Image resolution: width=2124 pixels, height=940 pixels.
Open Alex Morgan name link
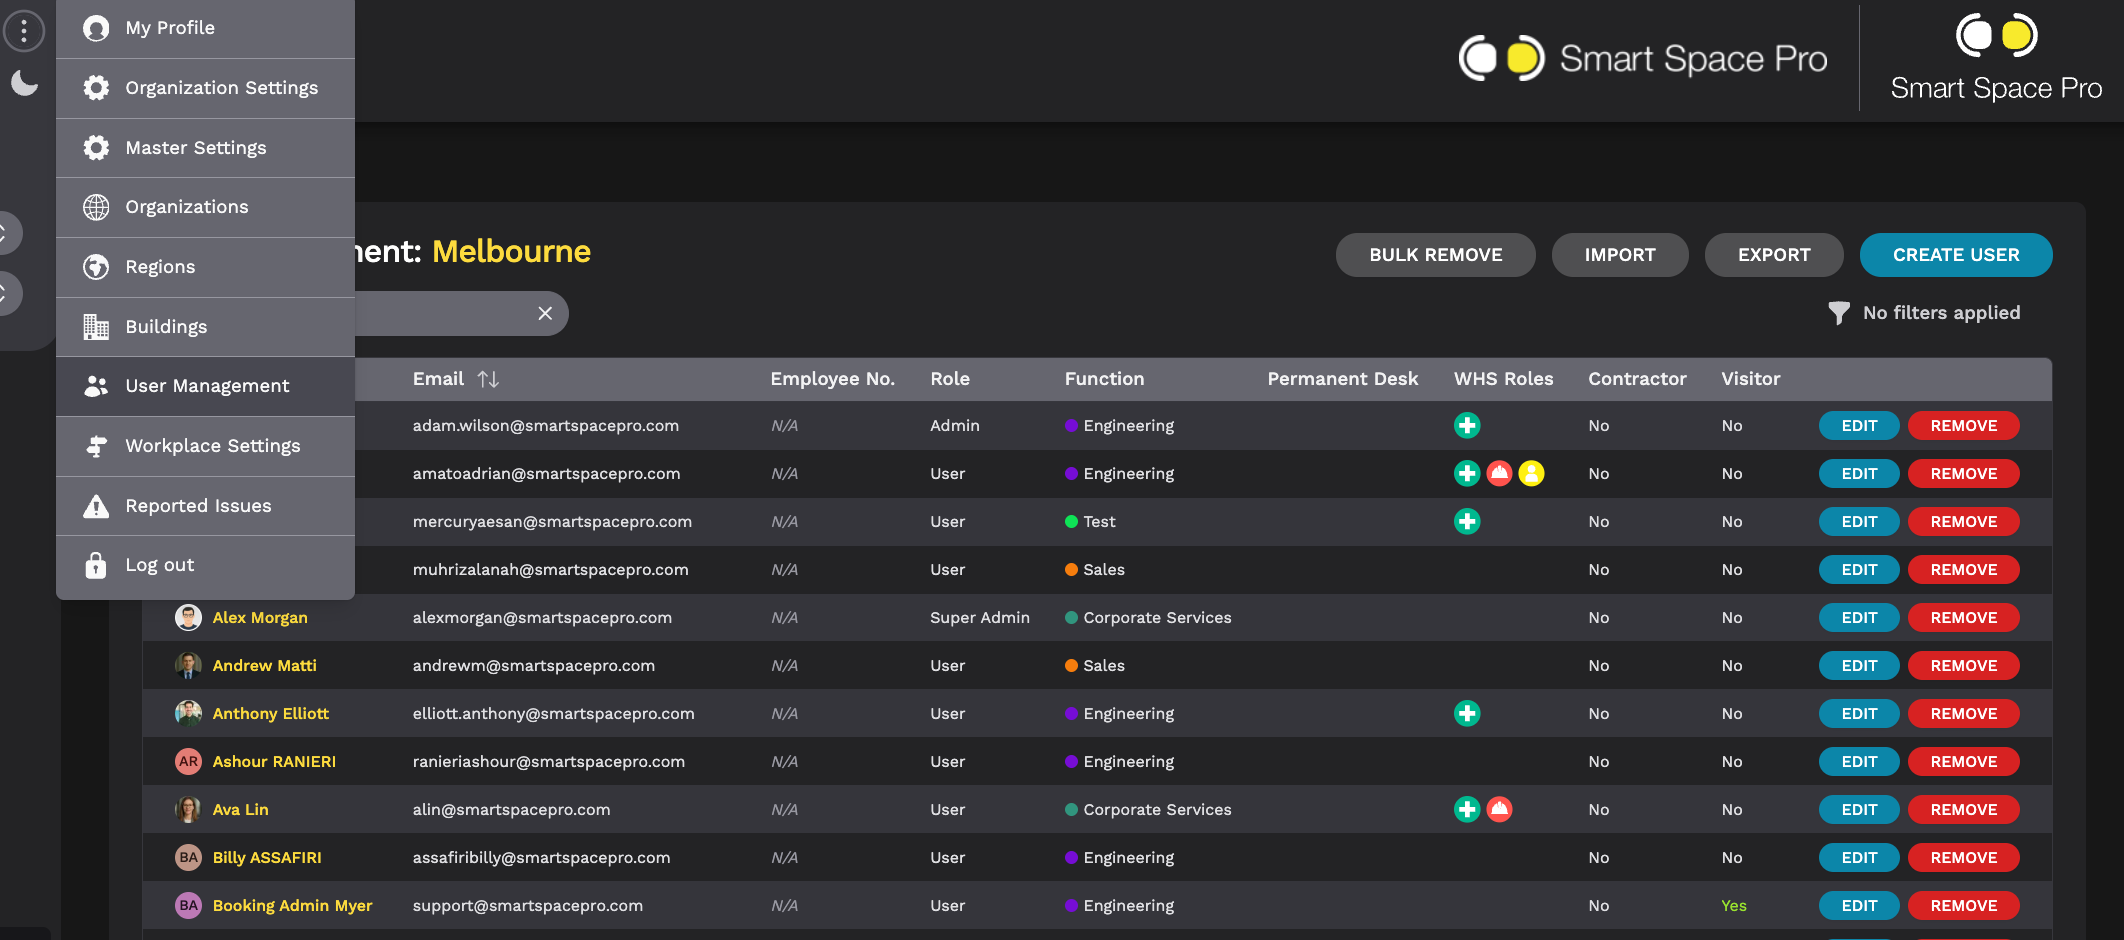(x=260, y=618)
